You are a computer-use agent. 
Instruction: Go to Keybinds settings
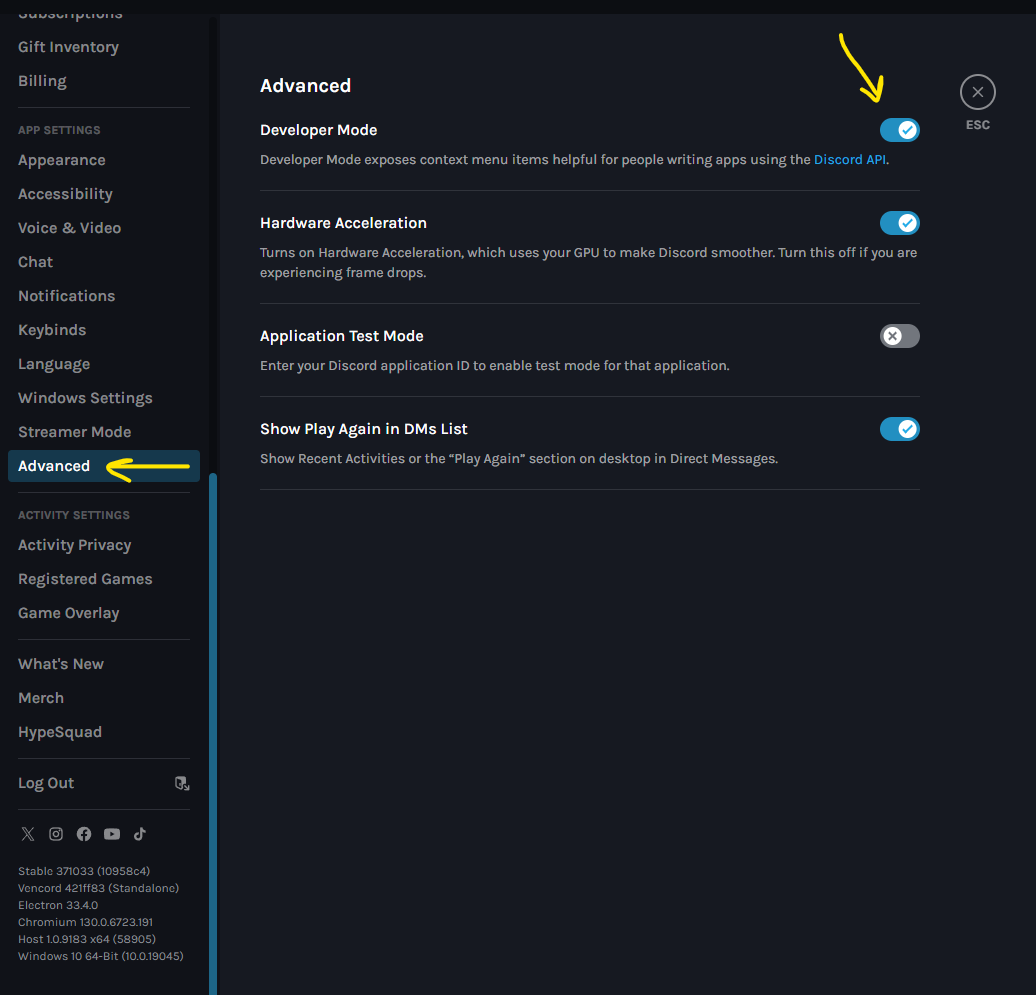(x=52, y=330)
